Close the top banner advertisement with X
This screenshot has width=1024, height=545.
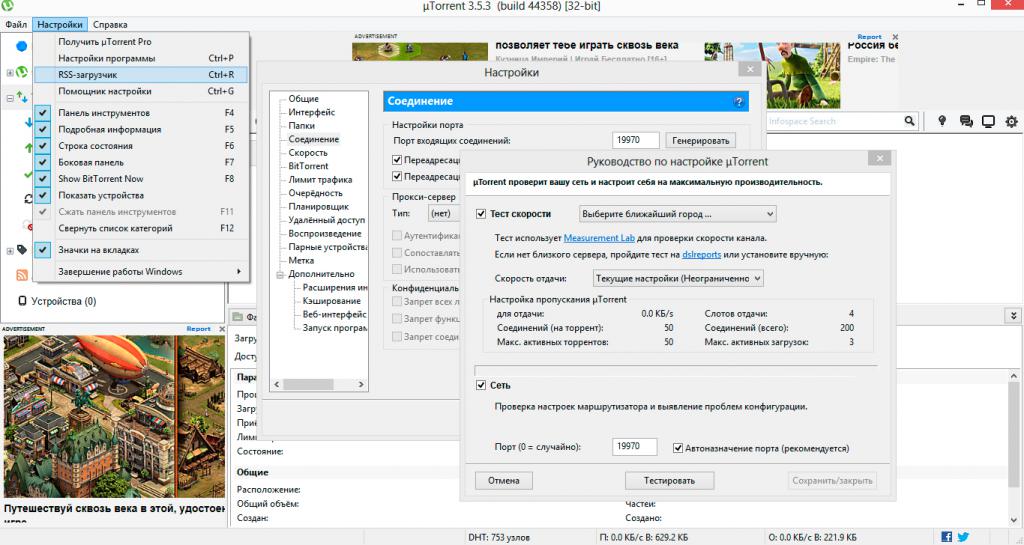(895, 37)
